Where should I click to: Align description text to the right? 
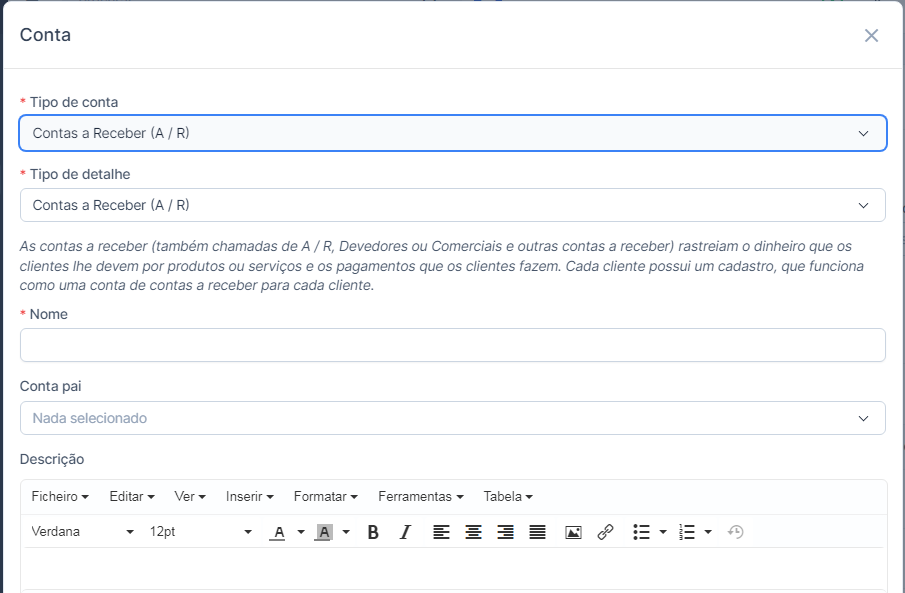pyautogui.click(x=505, y=532)
